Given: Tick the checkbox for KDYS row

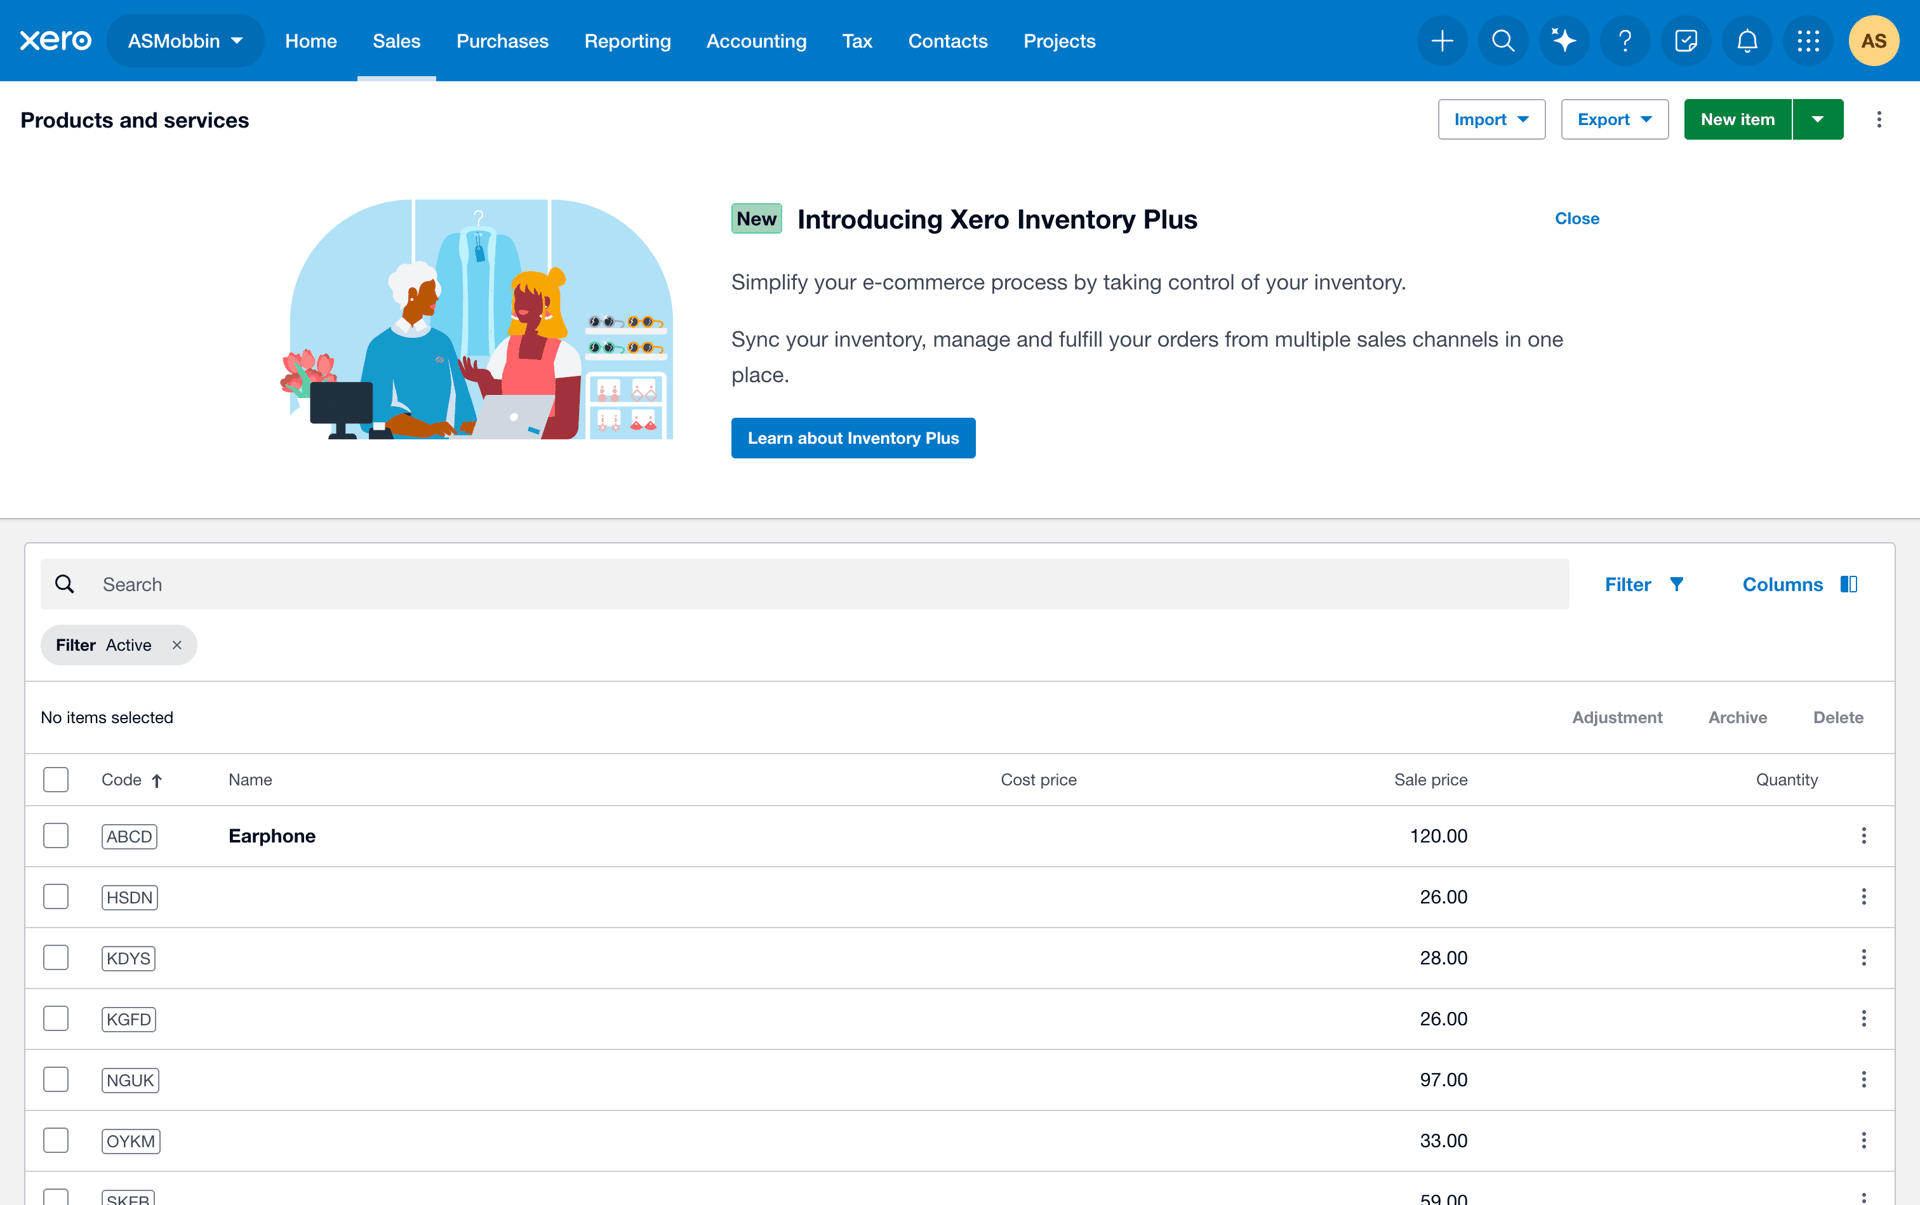Looking at the screenshot, I should tap(56, 958).
